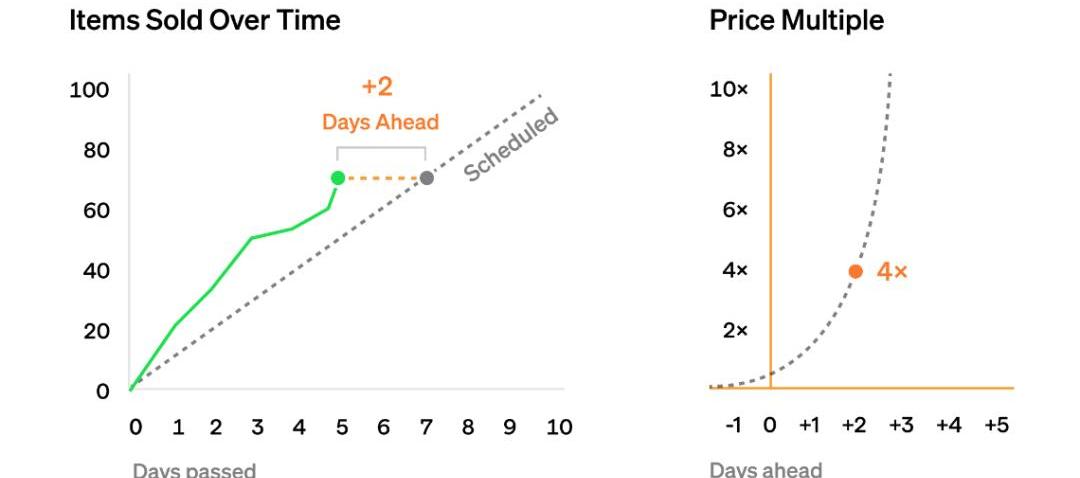Click the gray scheduled point at day 7
This screenshot has width=1080, height=478.
tap(427, 178)
